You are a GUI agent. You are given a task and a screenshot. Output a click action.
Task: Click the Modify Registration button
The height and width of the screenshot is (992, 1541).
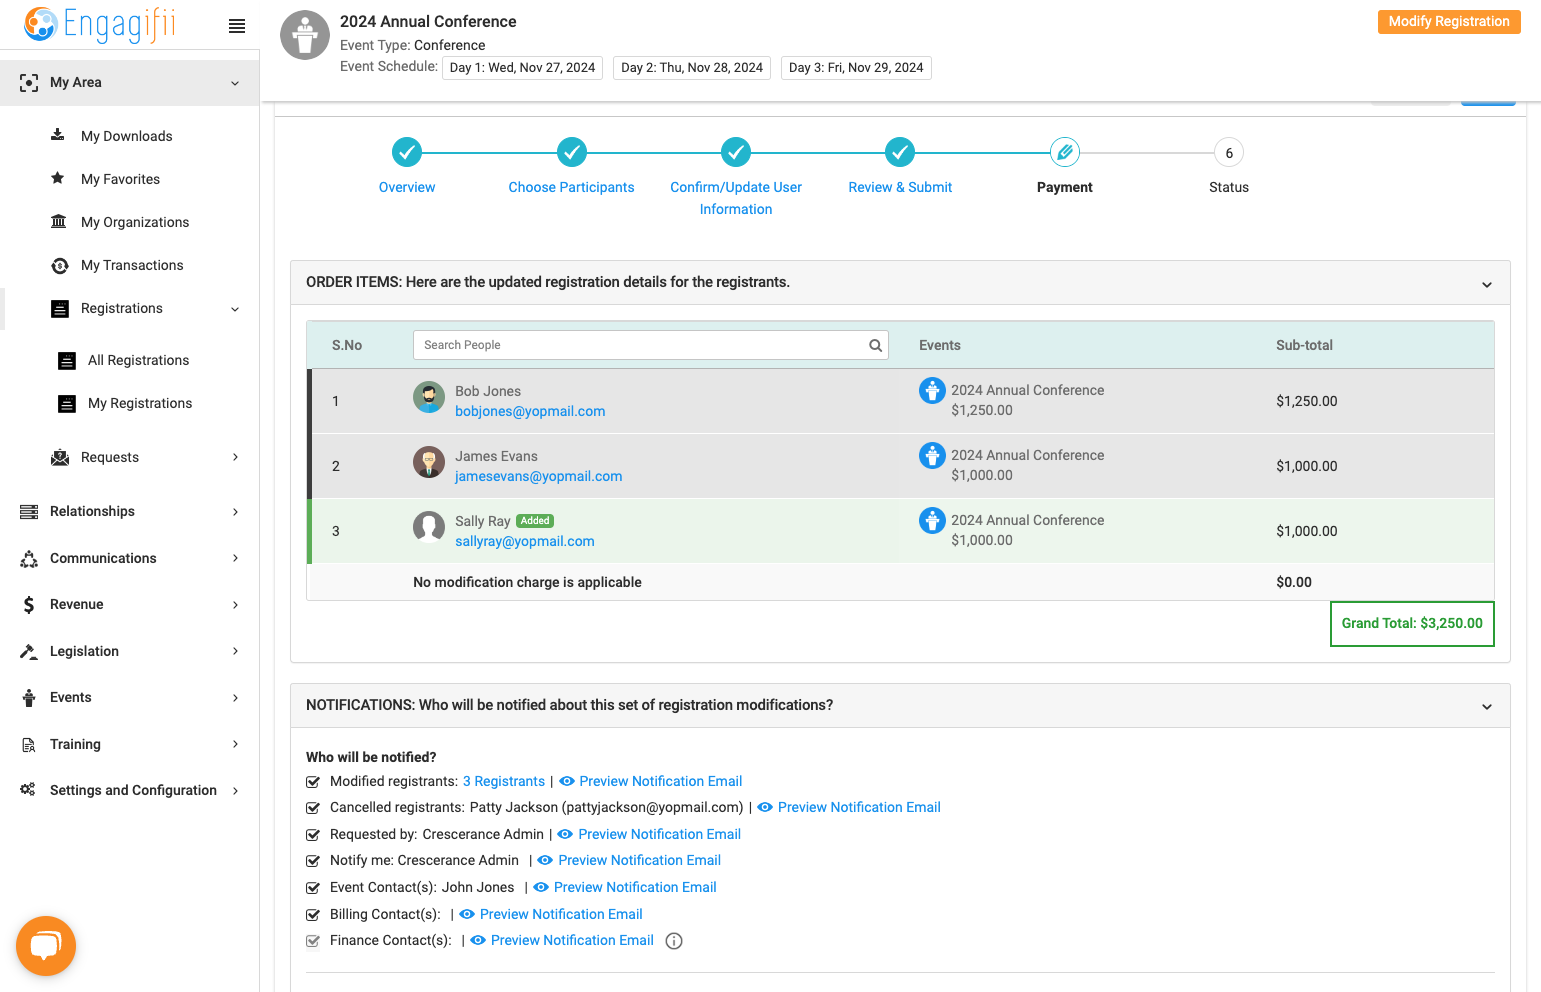coord(1449,22)
